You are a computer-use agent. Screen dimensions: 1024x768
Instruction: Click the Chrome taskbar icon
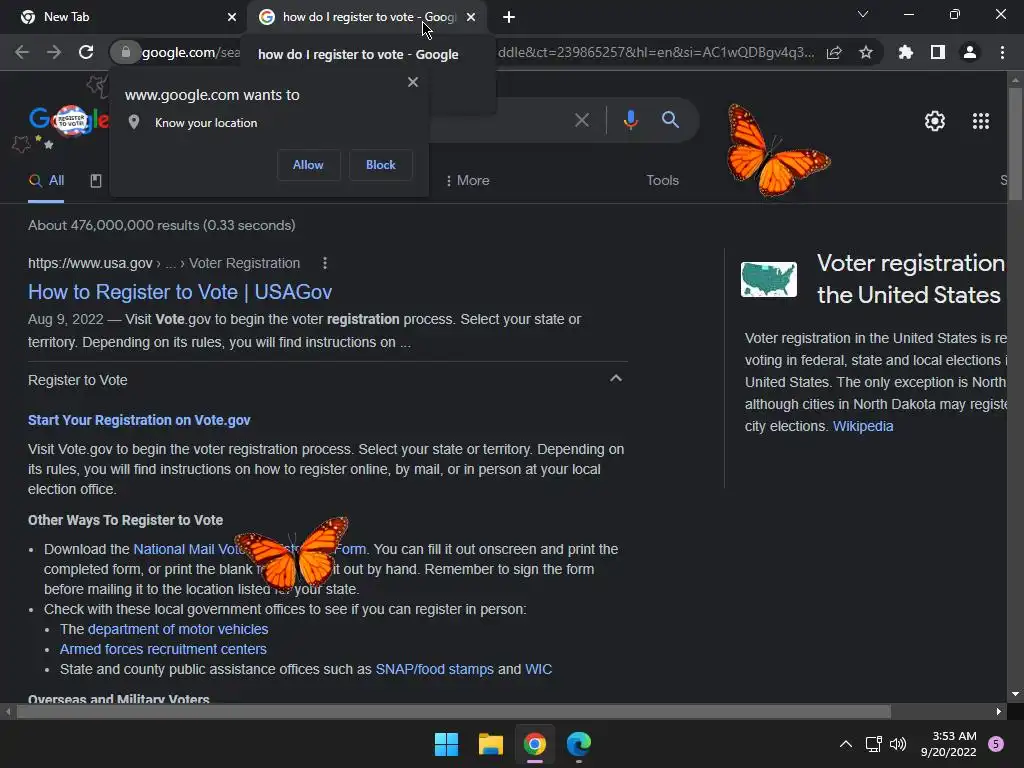pos(534,744)
